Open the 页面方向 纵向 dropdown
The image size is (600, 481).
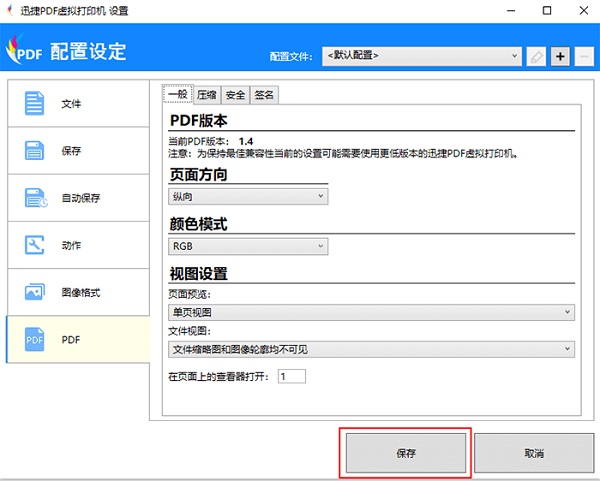tap(248, 196)
